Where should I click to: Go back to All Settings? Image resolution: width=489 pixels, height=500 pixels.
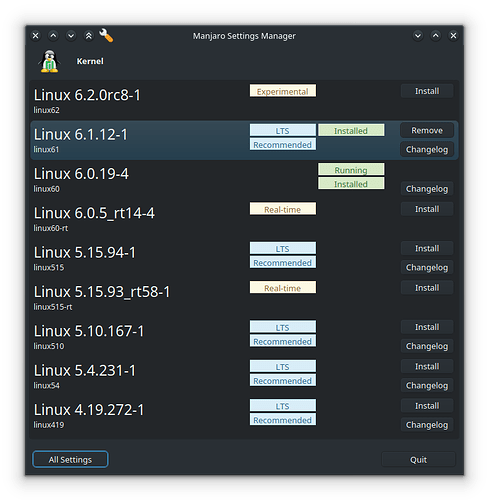[70, 459]
